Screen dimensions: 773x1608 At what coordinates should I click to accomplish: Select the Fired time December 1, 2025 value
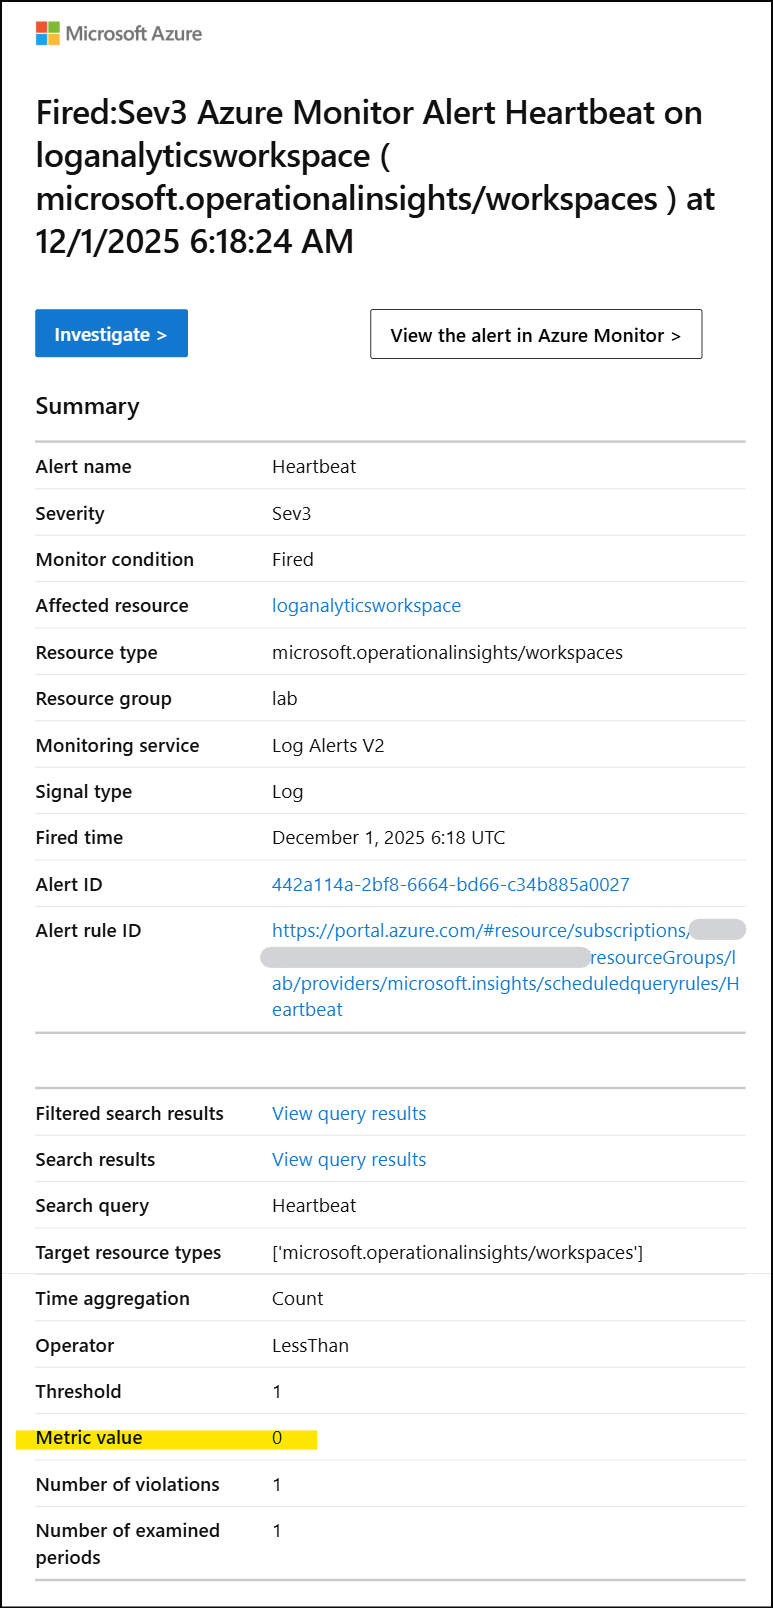point(388,838)
